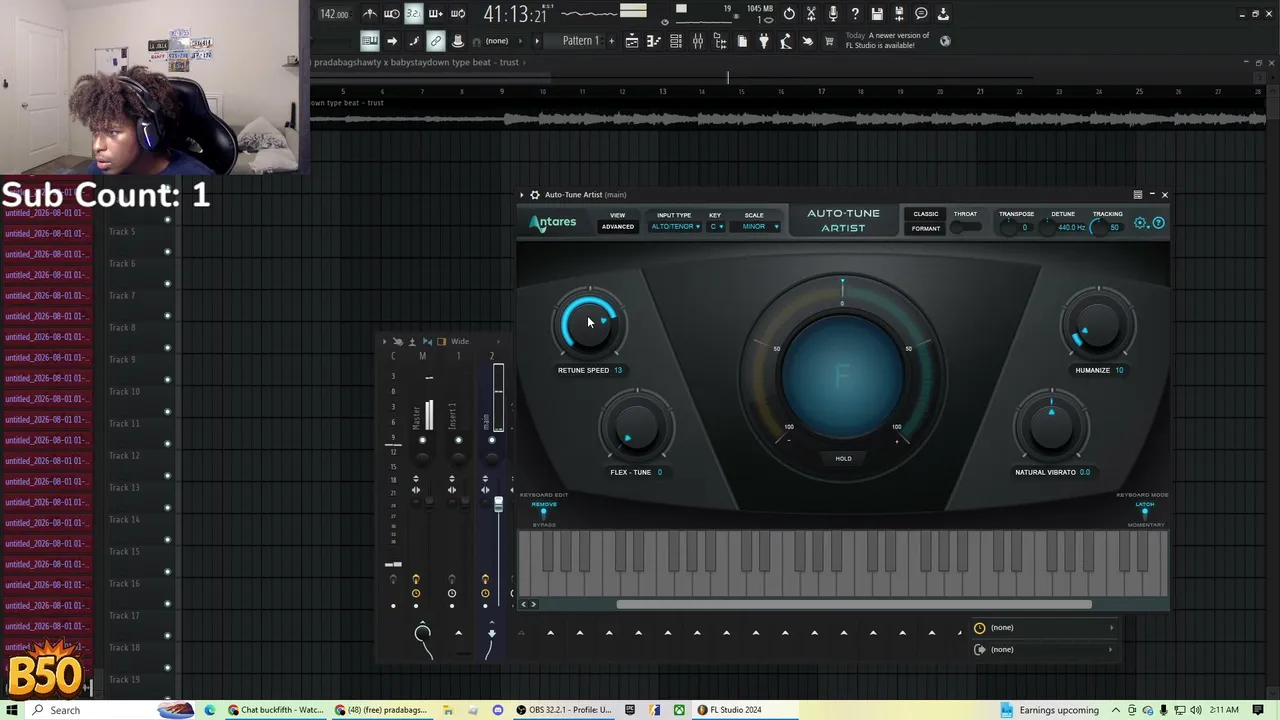Toggle the metronome icon in FL Studio toolbar

370,14
